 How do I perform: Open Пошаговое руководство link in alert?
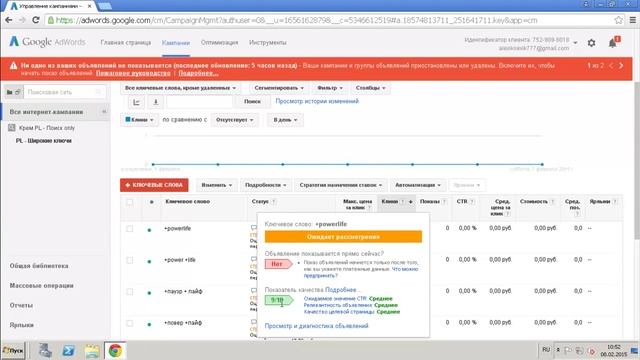coord(133,73)
